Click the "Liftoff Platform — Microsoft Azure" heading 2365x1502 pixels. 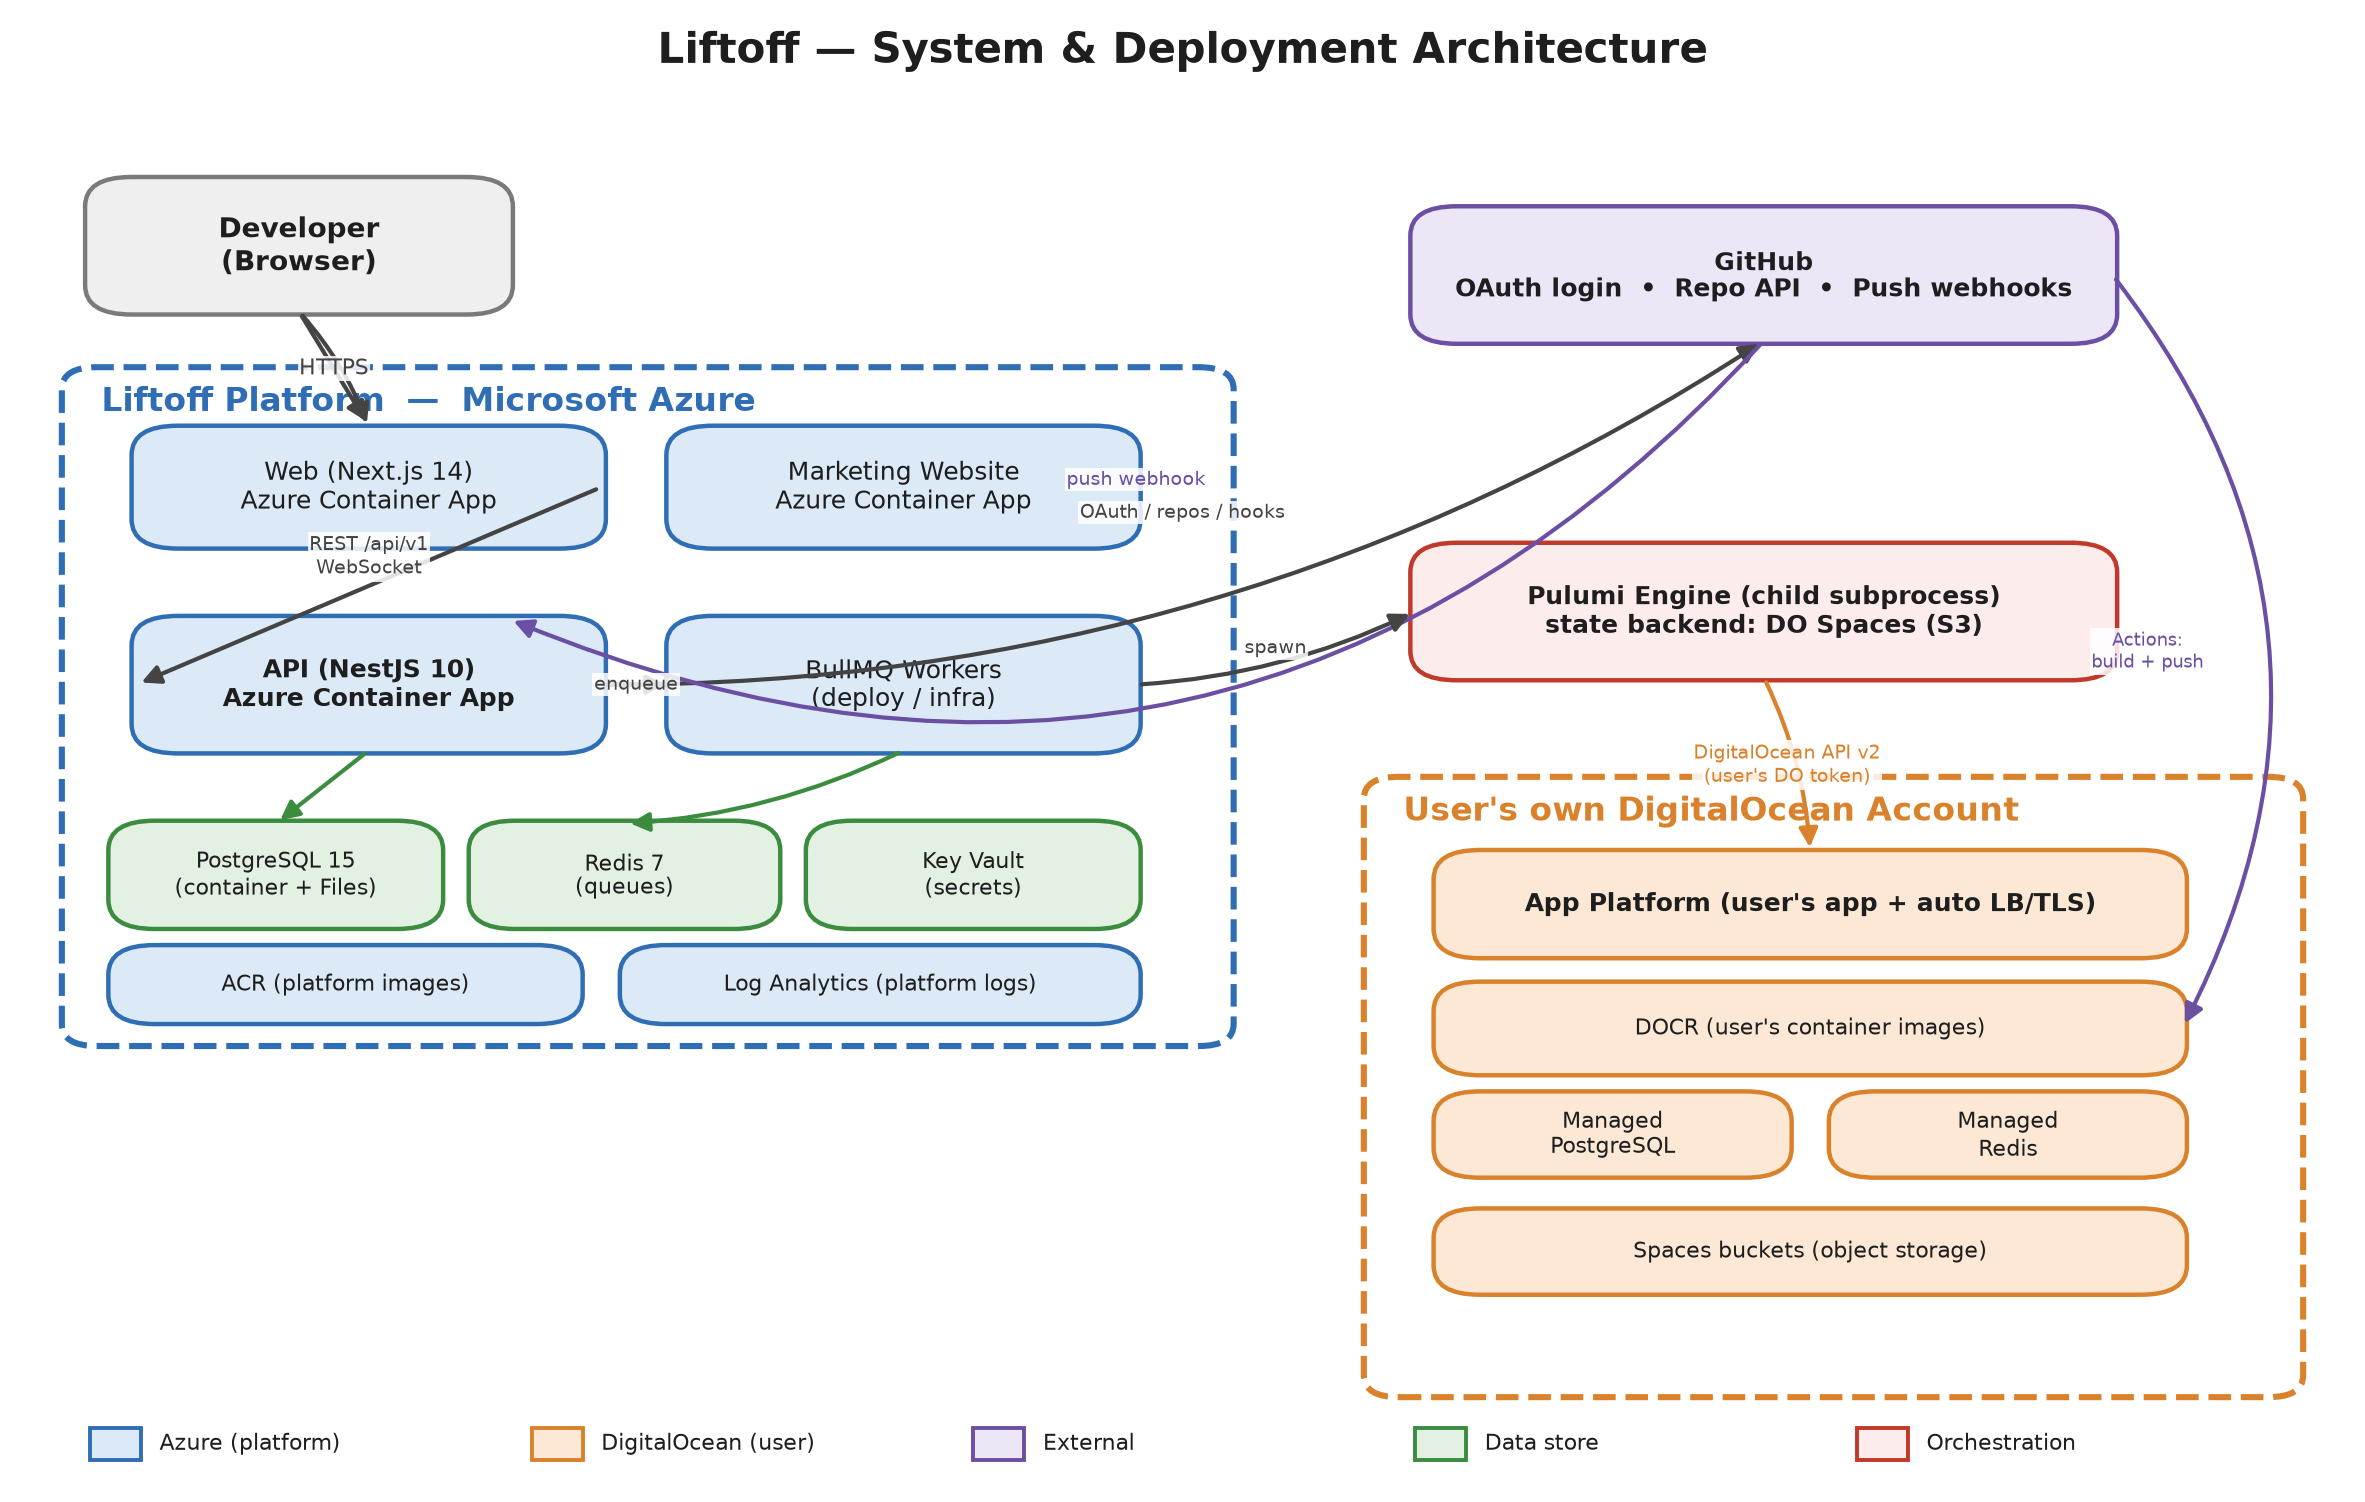[x=428, y=400]
